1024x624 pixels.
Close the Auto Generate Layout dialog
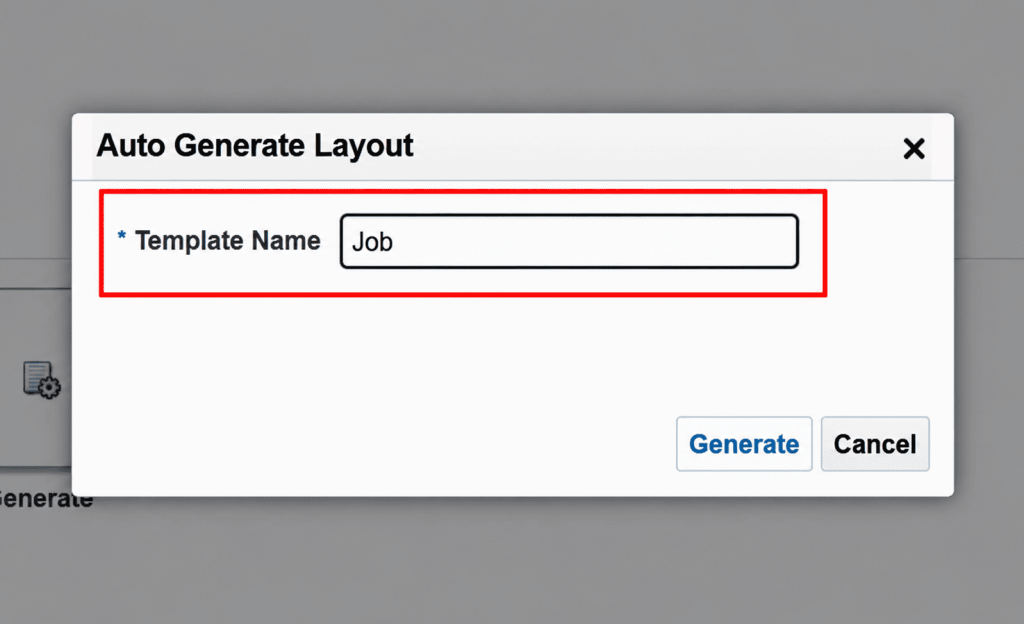[914, 149]
